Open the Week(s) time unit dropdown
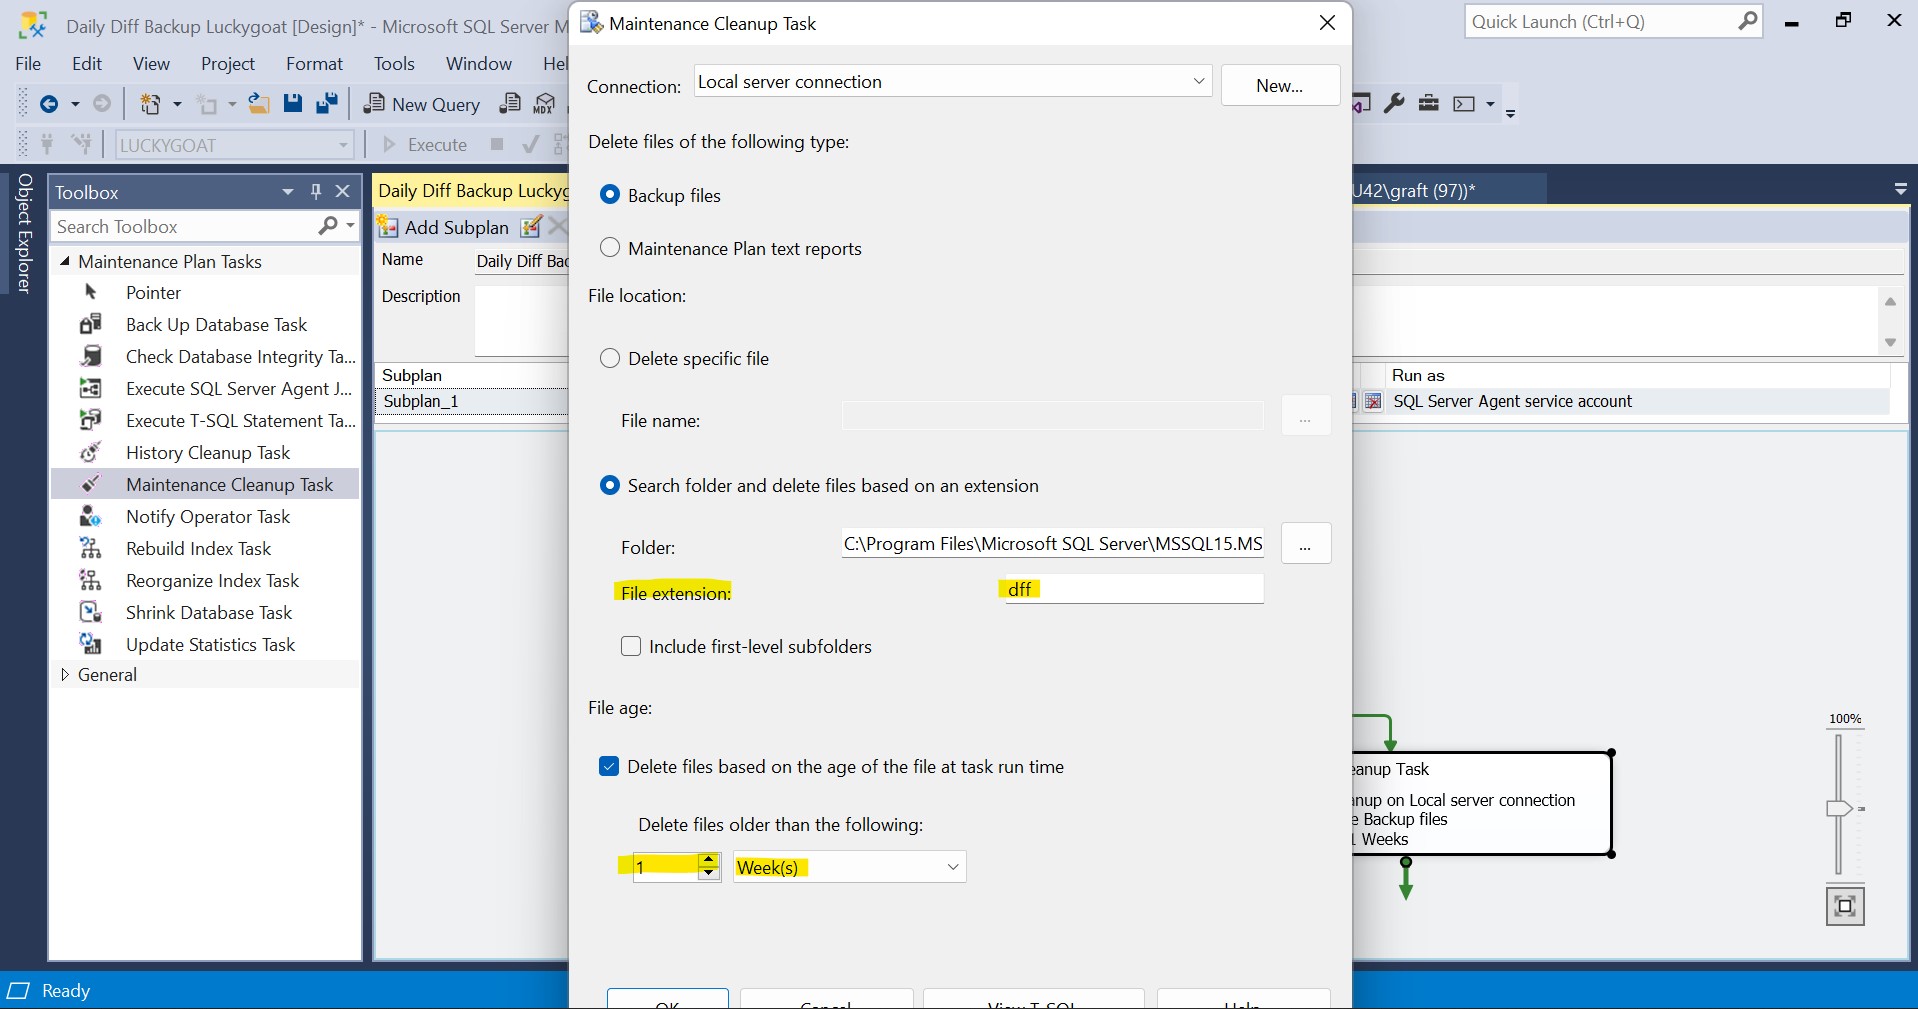Screen dimensions: 1918x1009 pyautogui.click(x=952, y=867)
